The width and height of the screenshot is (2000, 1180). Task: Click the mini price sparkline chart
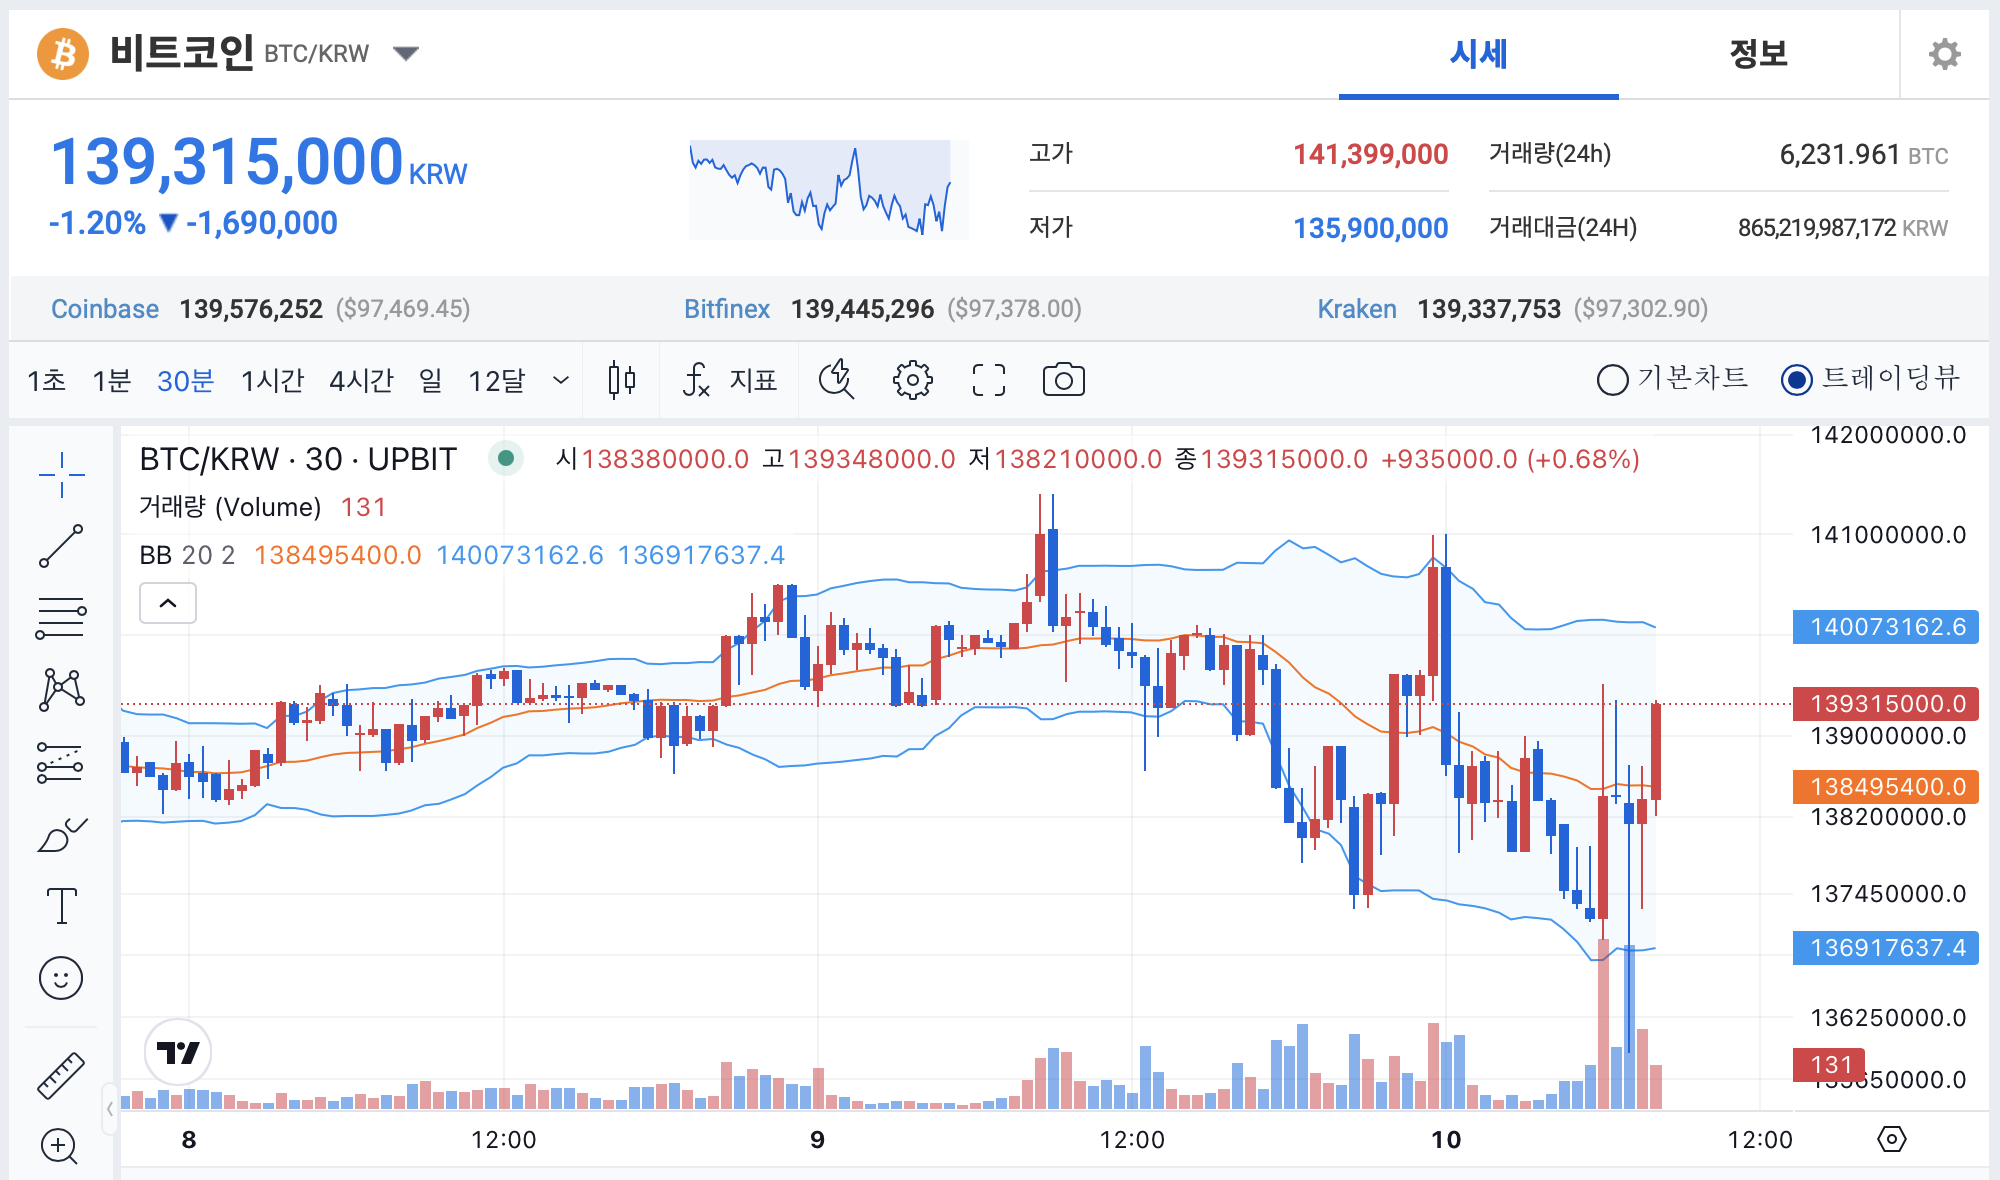coord(828,189)
